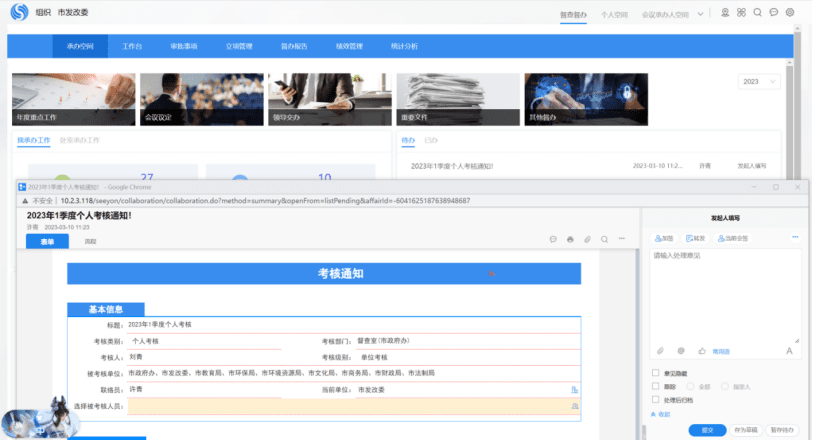Open the 年度重点工作 image card
Screen dimensions: 813x440
(74, 100)
